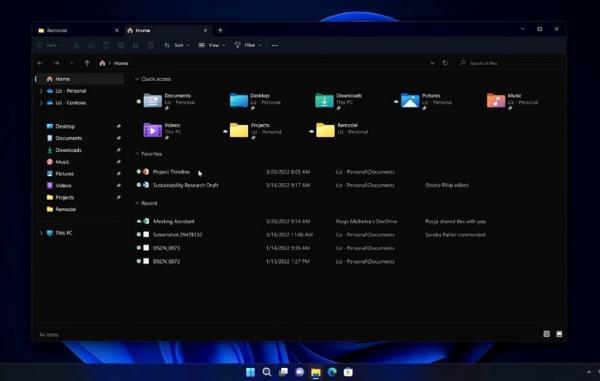Collapse the Favorites section
Screen dimensions: 600x381
[x=137, y=154]
